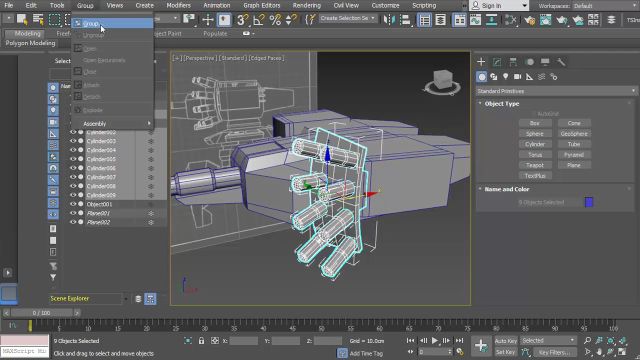Hide Cylinder007 using its eye icon
The width and height of the screenshot is (640, 360).
(x=73, y=177)
